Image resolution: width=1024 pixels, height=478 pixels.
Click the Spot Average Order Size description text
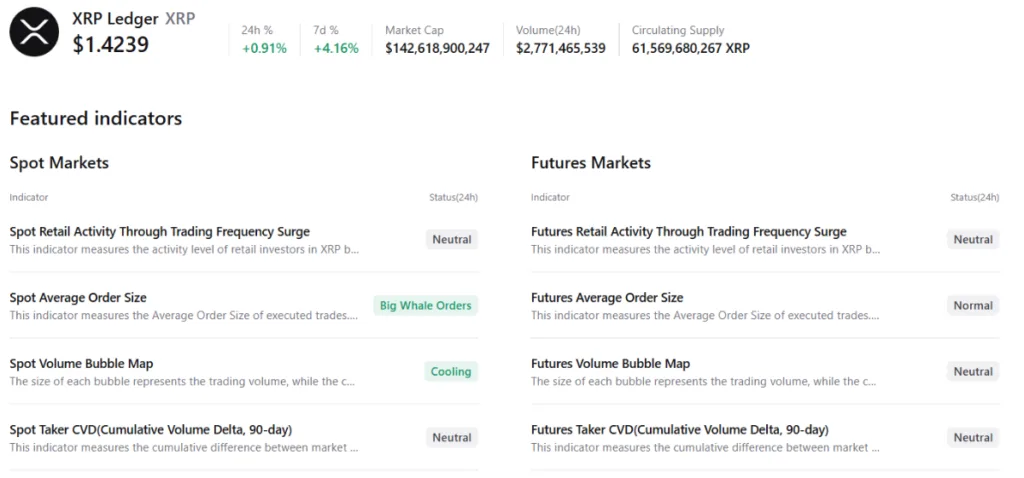coord(184,315)
